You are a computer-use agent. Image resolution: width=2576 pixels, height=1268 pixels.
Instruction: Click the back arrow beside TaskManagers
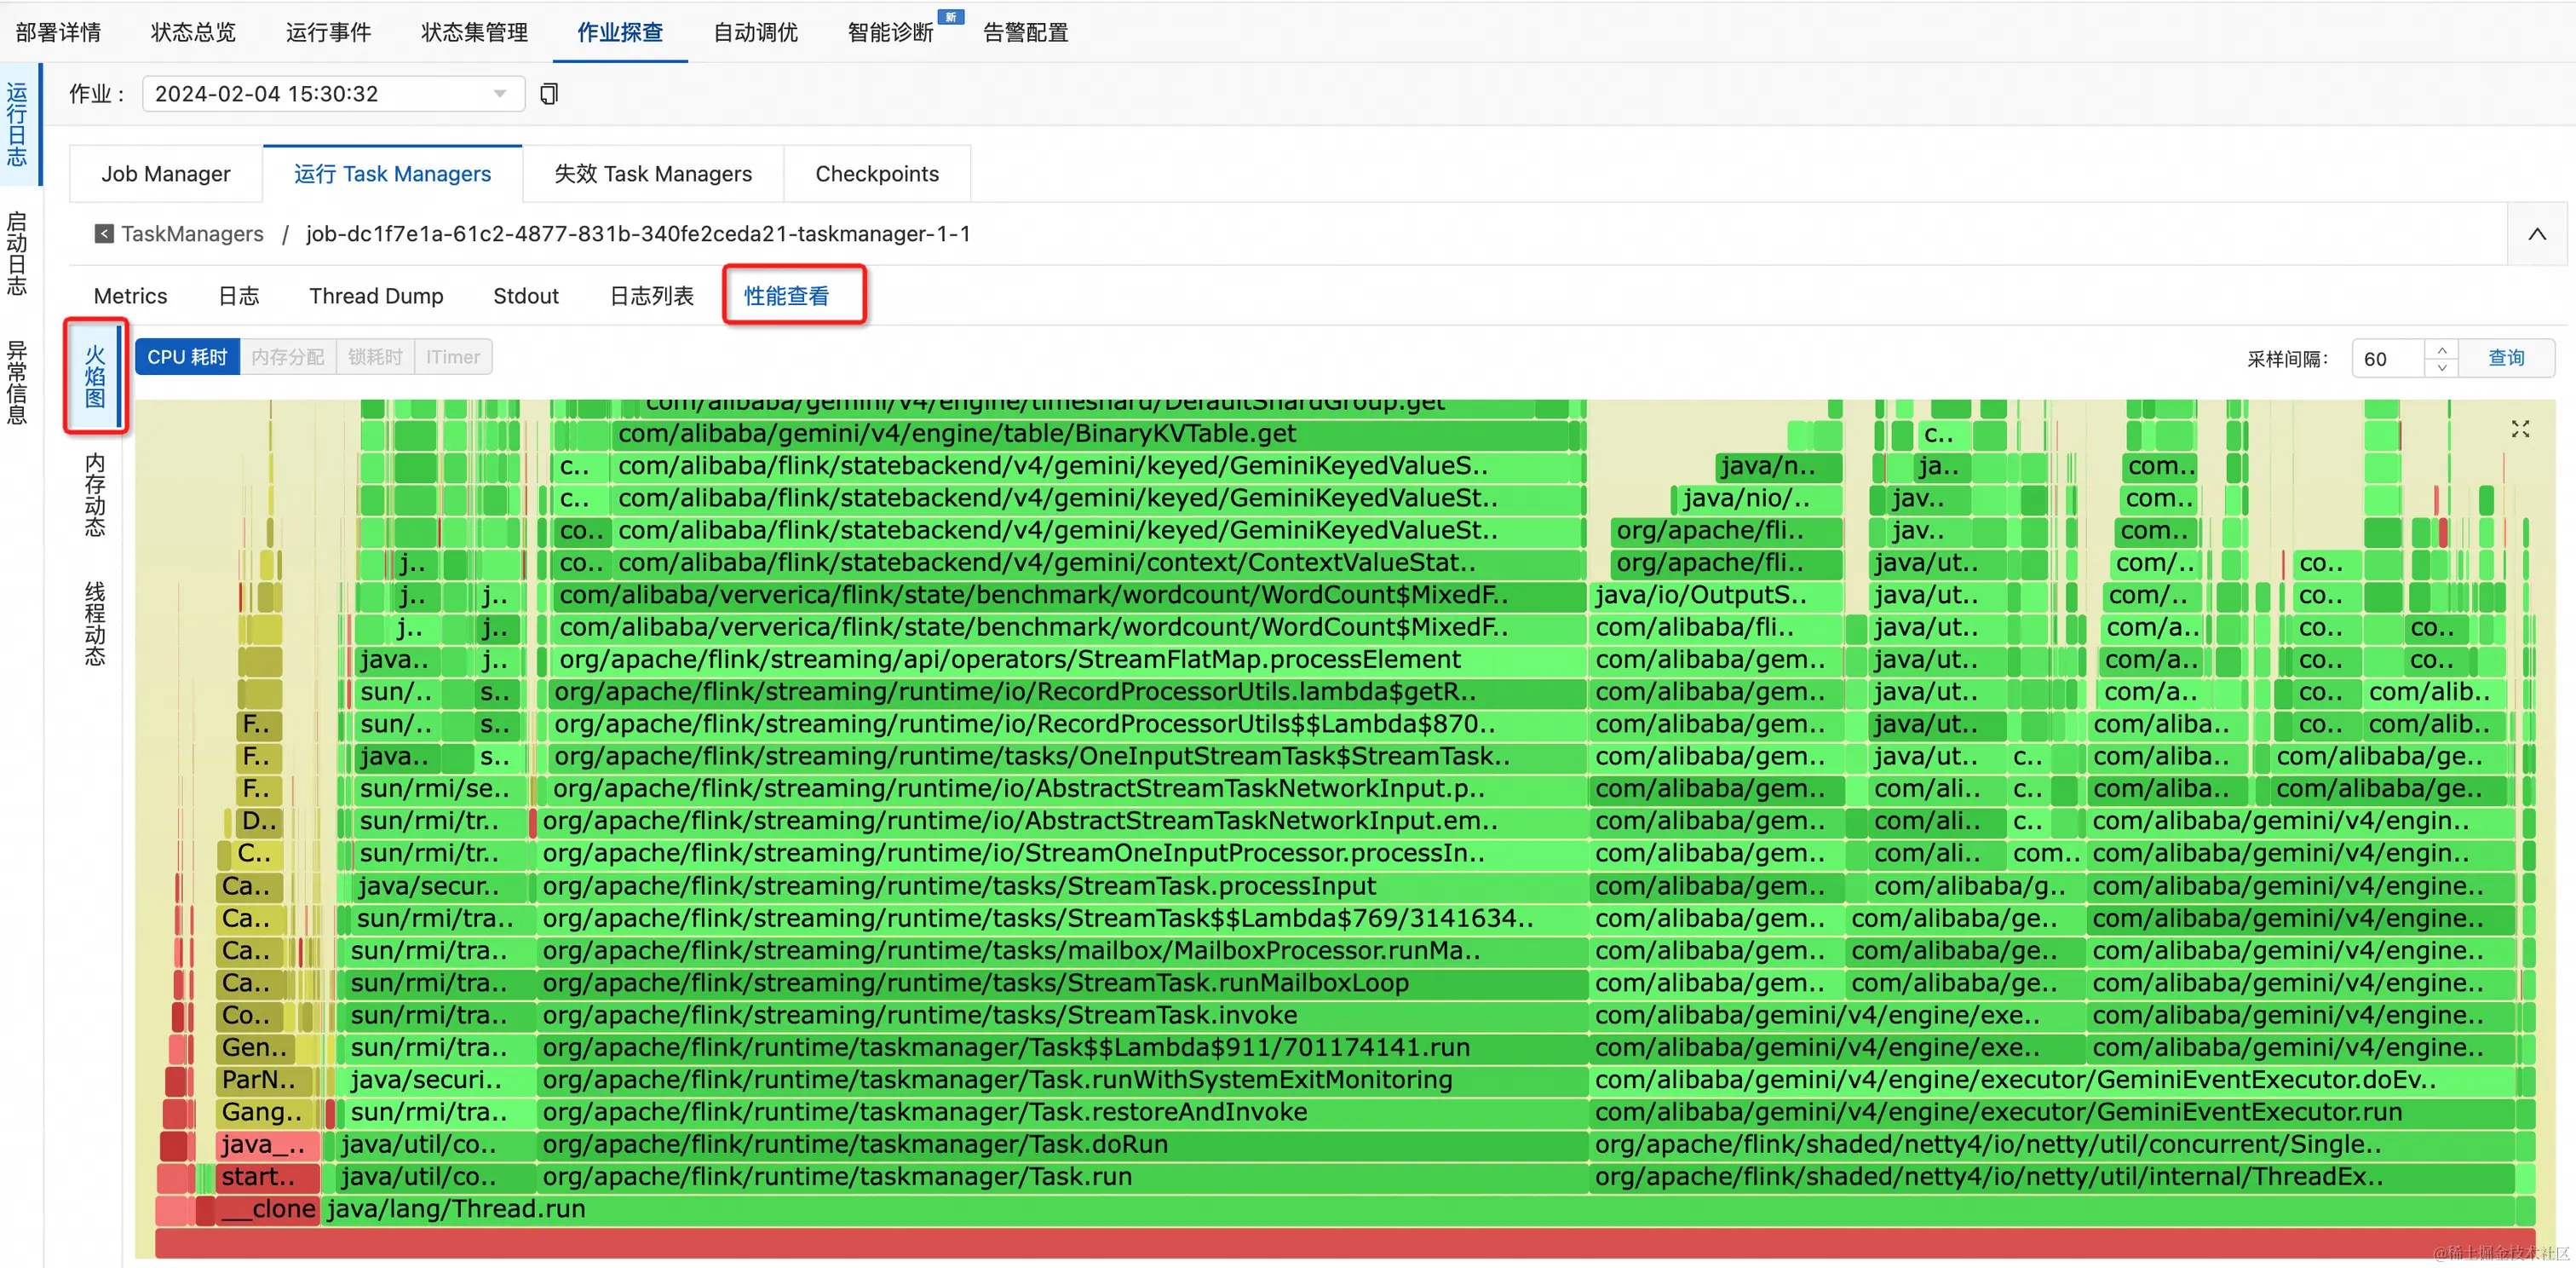[103, 234]
